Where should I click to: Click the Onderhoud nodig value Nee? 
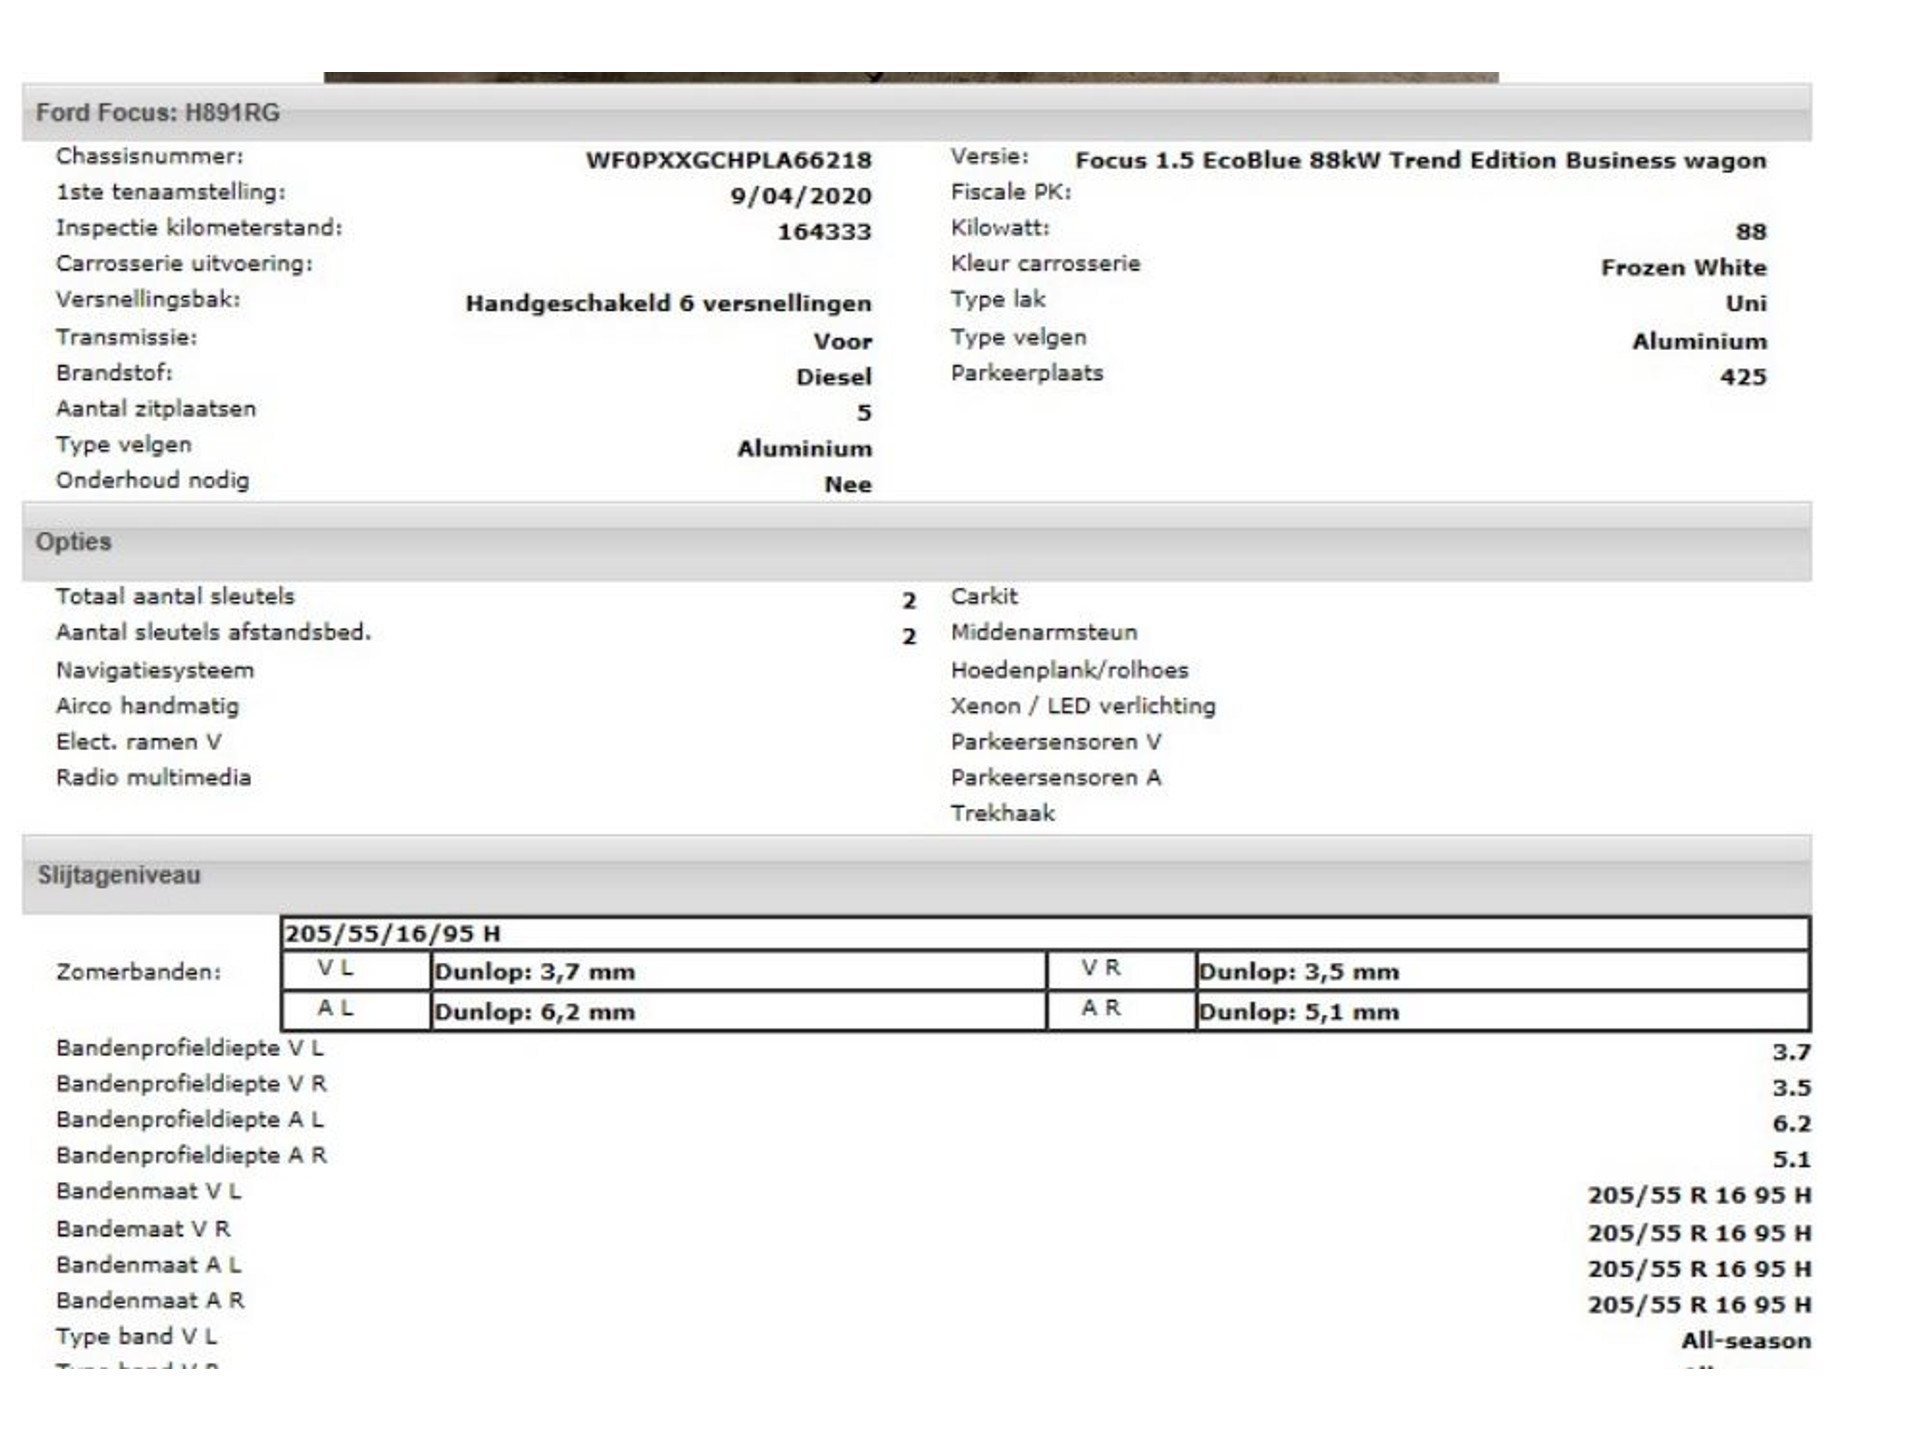(x=847, y=485)
